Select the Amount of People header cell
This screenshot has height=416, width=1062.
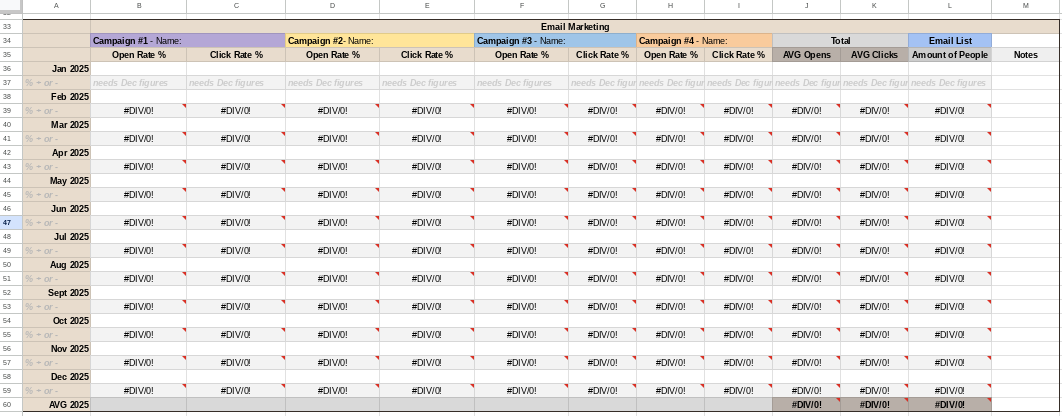(x=950, y=55)
